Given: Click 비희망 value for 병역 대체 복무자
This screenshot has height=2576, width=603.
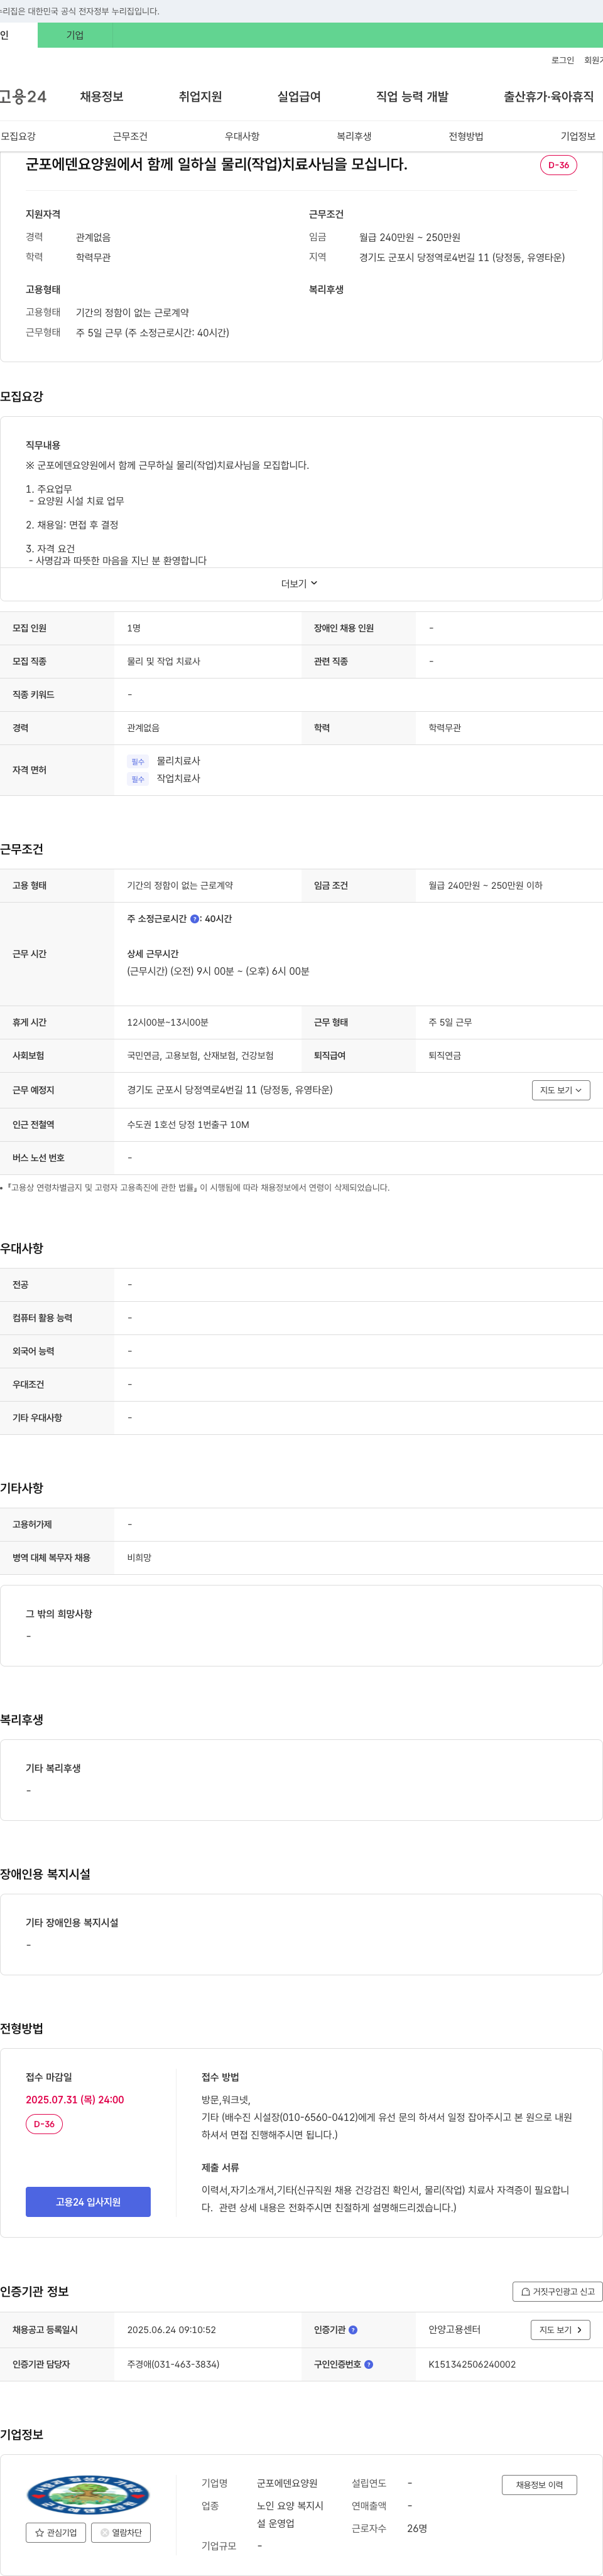Looking at the screenshot, I should click(139, 1557).
